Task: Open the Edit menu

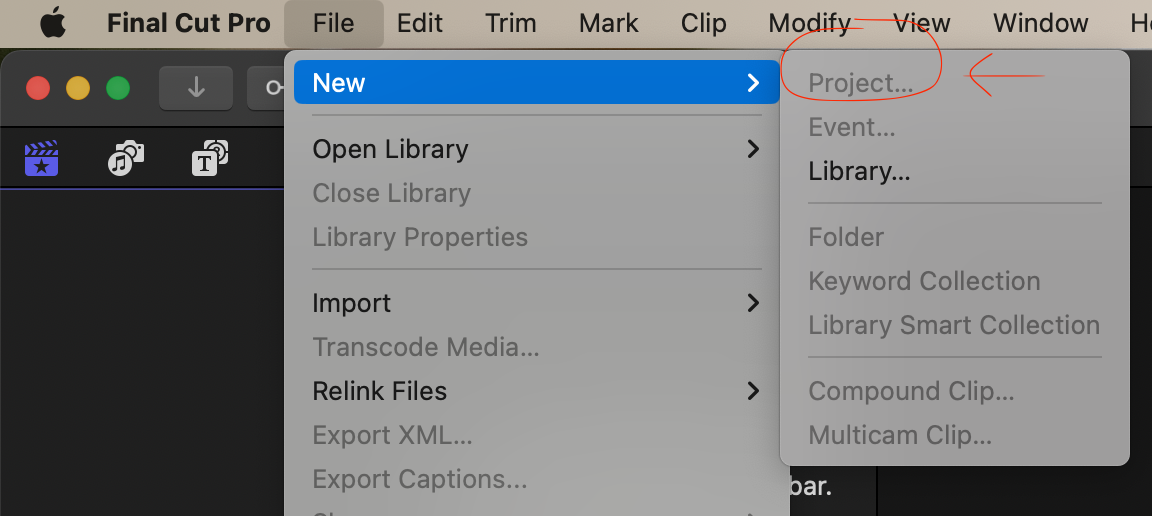Action: coord(419,23)
